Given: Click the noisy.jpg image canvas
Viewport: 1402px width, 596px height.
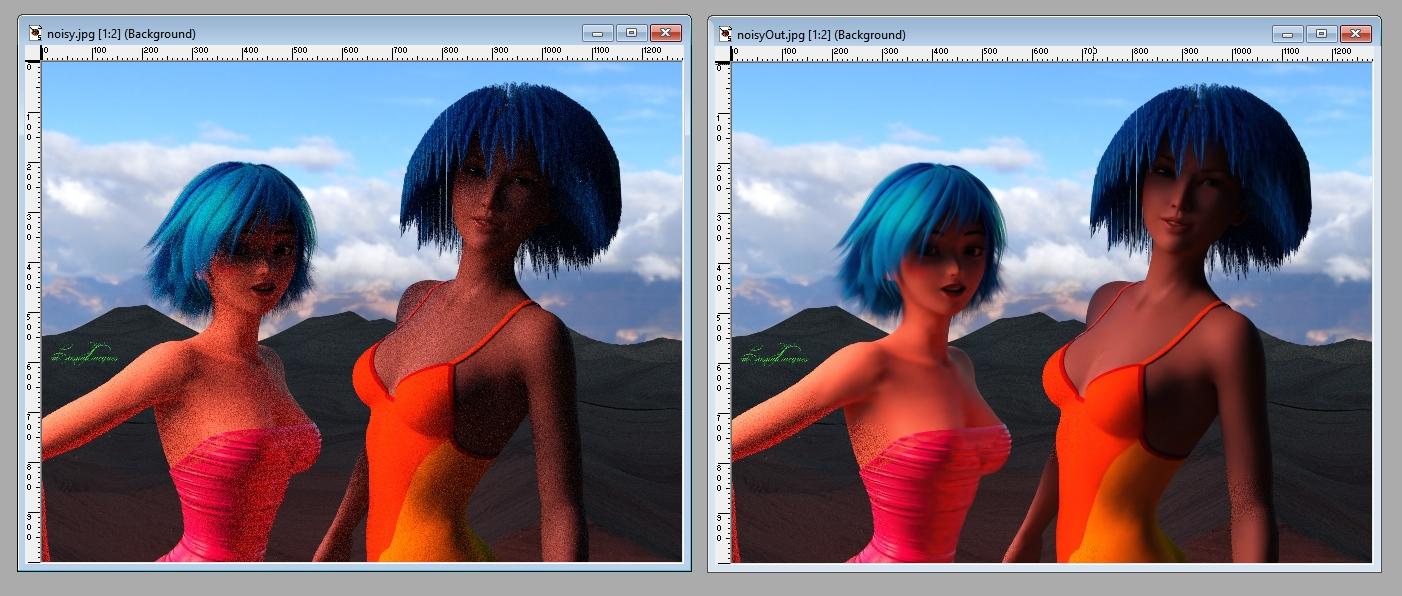Looking at the screenshot, I should pos(361,311).
